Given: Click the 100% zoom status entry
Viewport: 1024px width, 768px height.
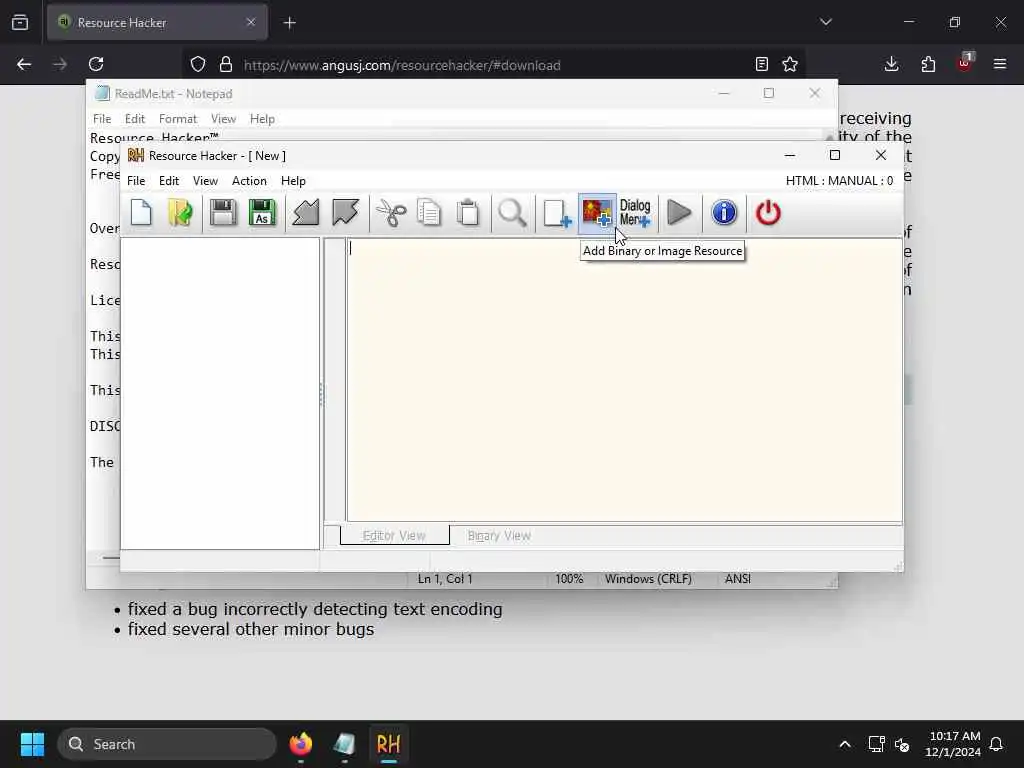Looking at the screenshot, I should [569, 579].
